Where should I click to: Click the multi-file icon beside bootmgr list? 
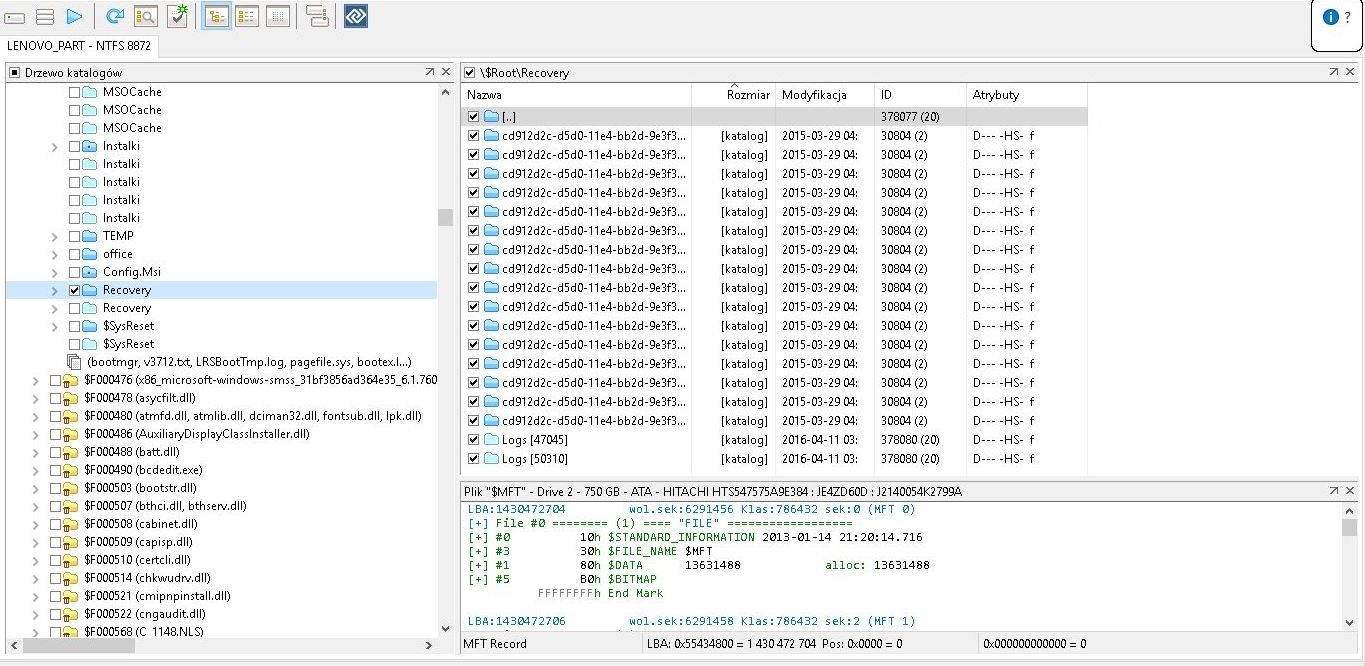(74, 362)
